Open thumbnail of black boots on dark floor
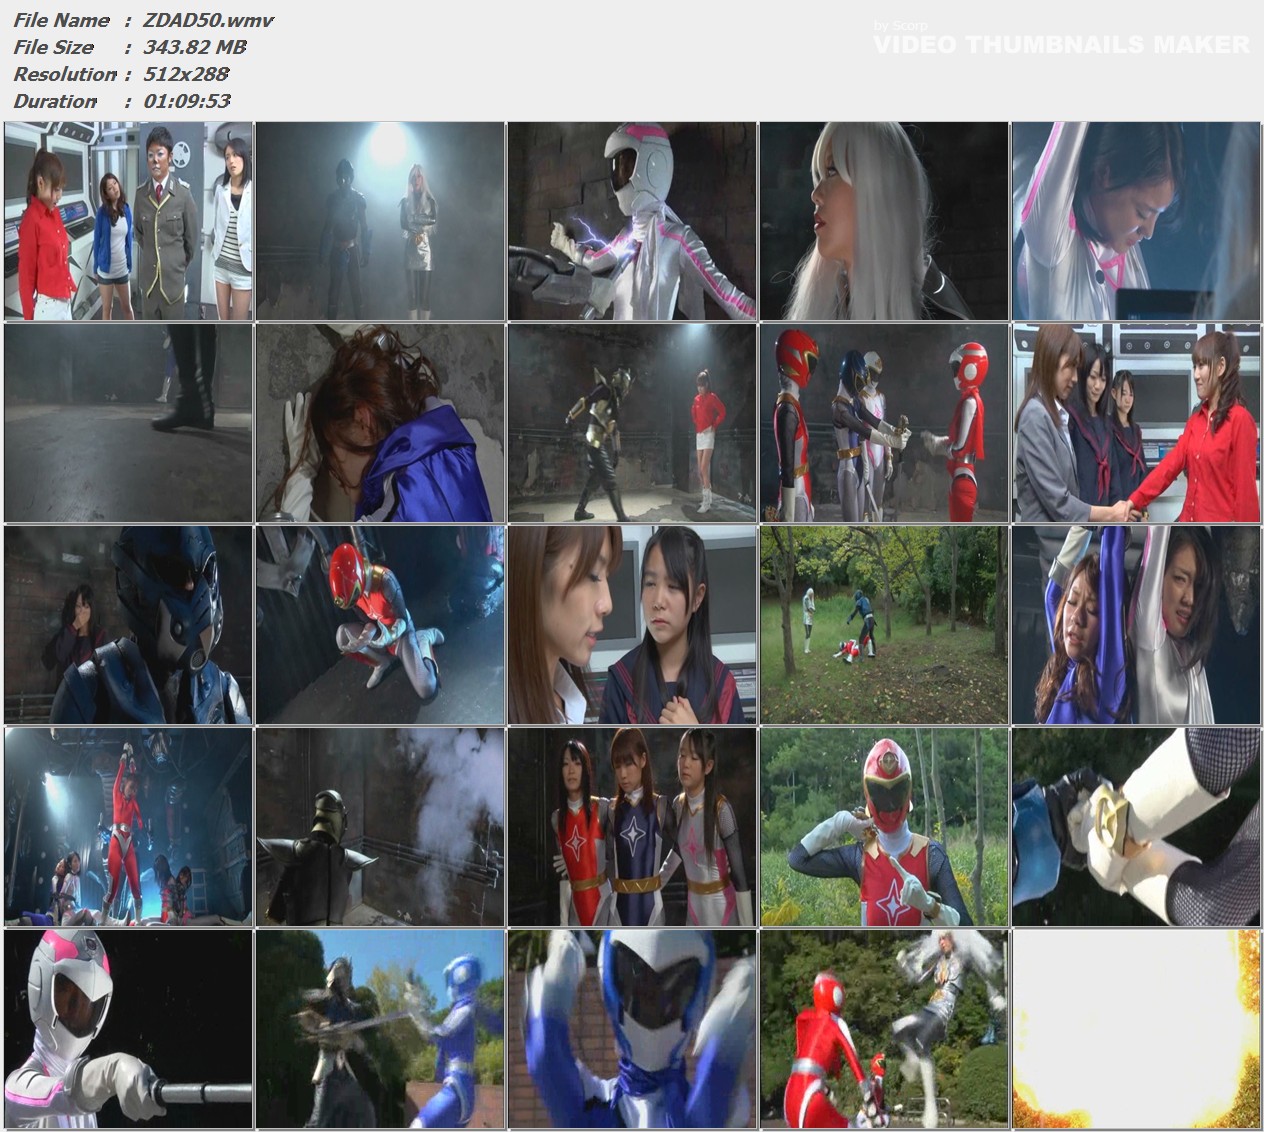The image size is (1264, 1132). pyautogui.click(x=129, y=423)
